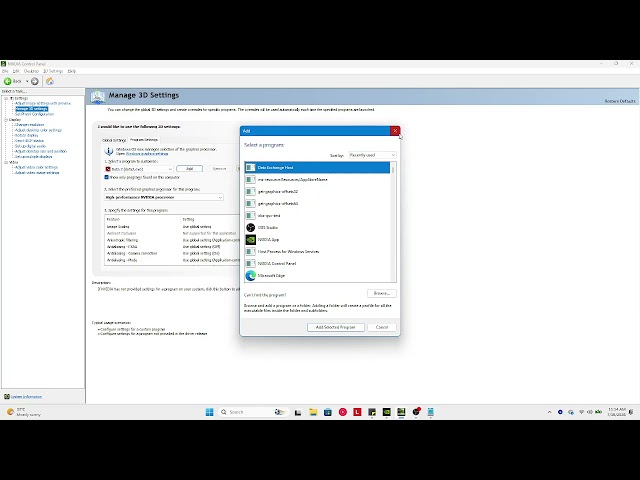The height and width of the screenshot is (480, 640).
Task: Open the 3D Settings menu
Action: click(53, 71)
